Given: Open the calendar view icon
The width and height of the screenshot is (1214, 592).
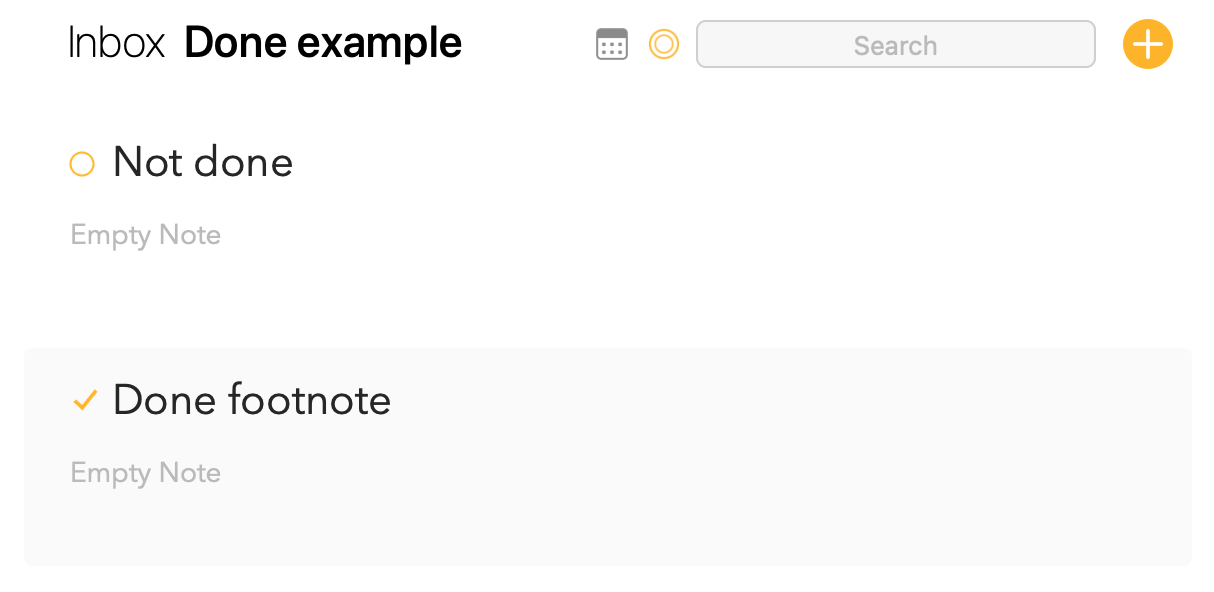Looking at the screenshot, I should pyautogui.click(x=612, y=44).
